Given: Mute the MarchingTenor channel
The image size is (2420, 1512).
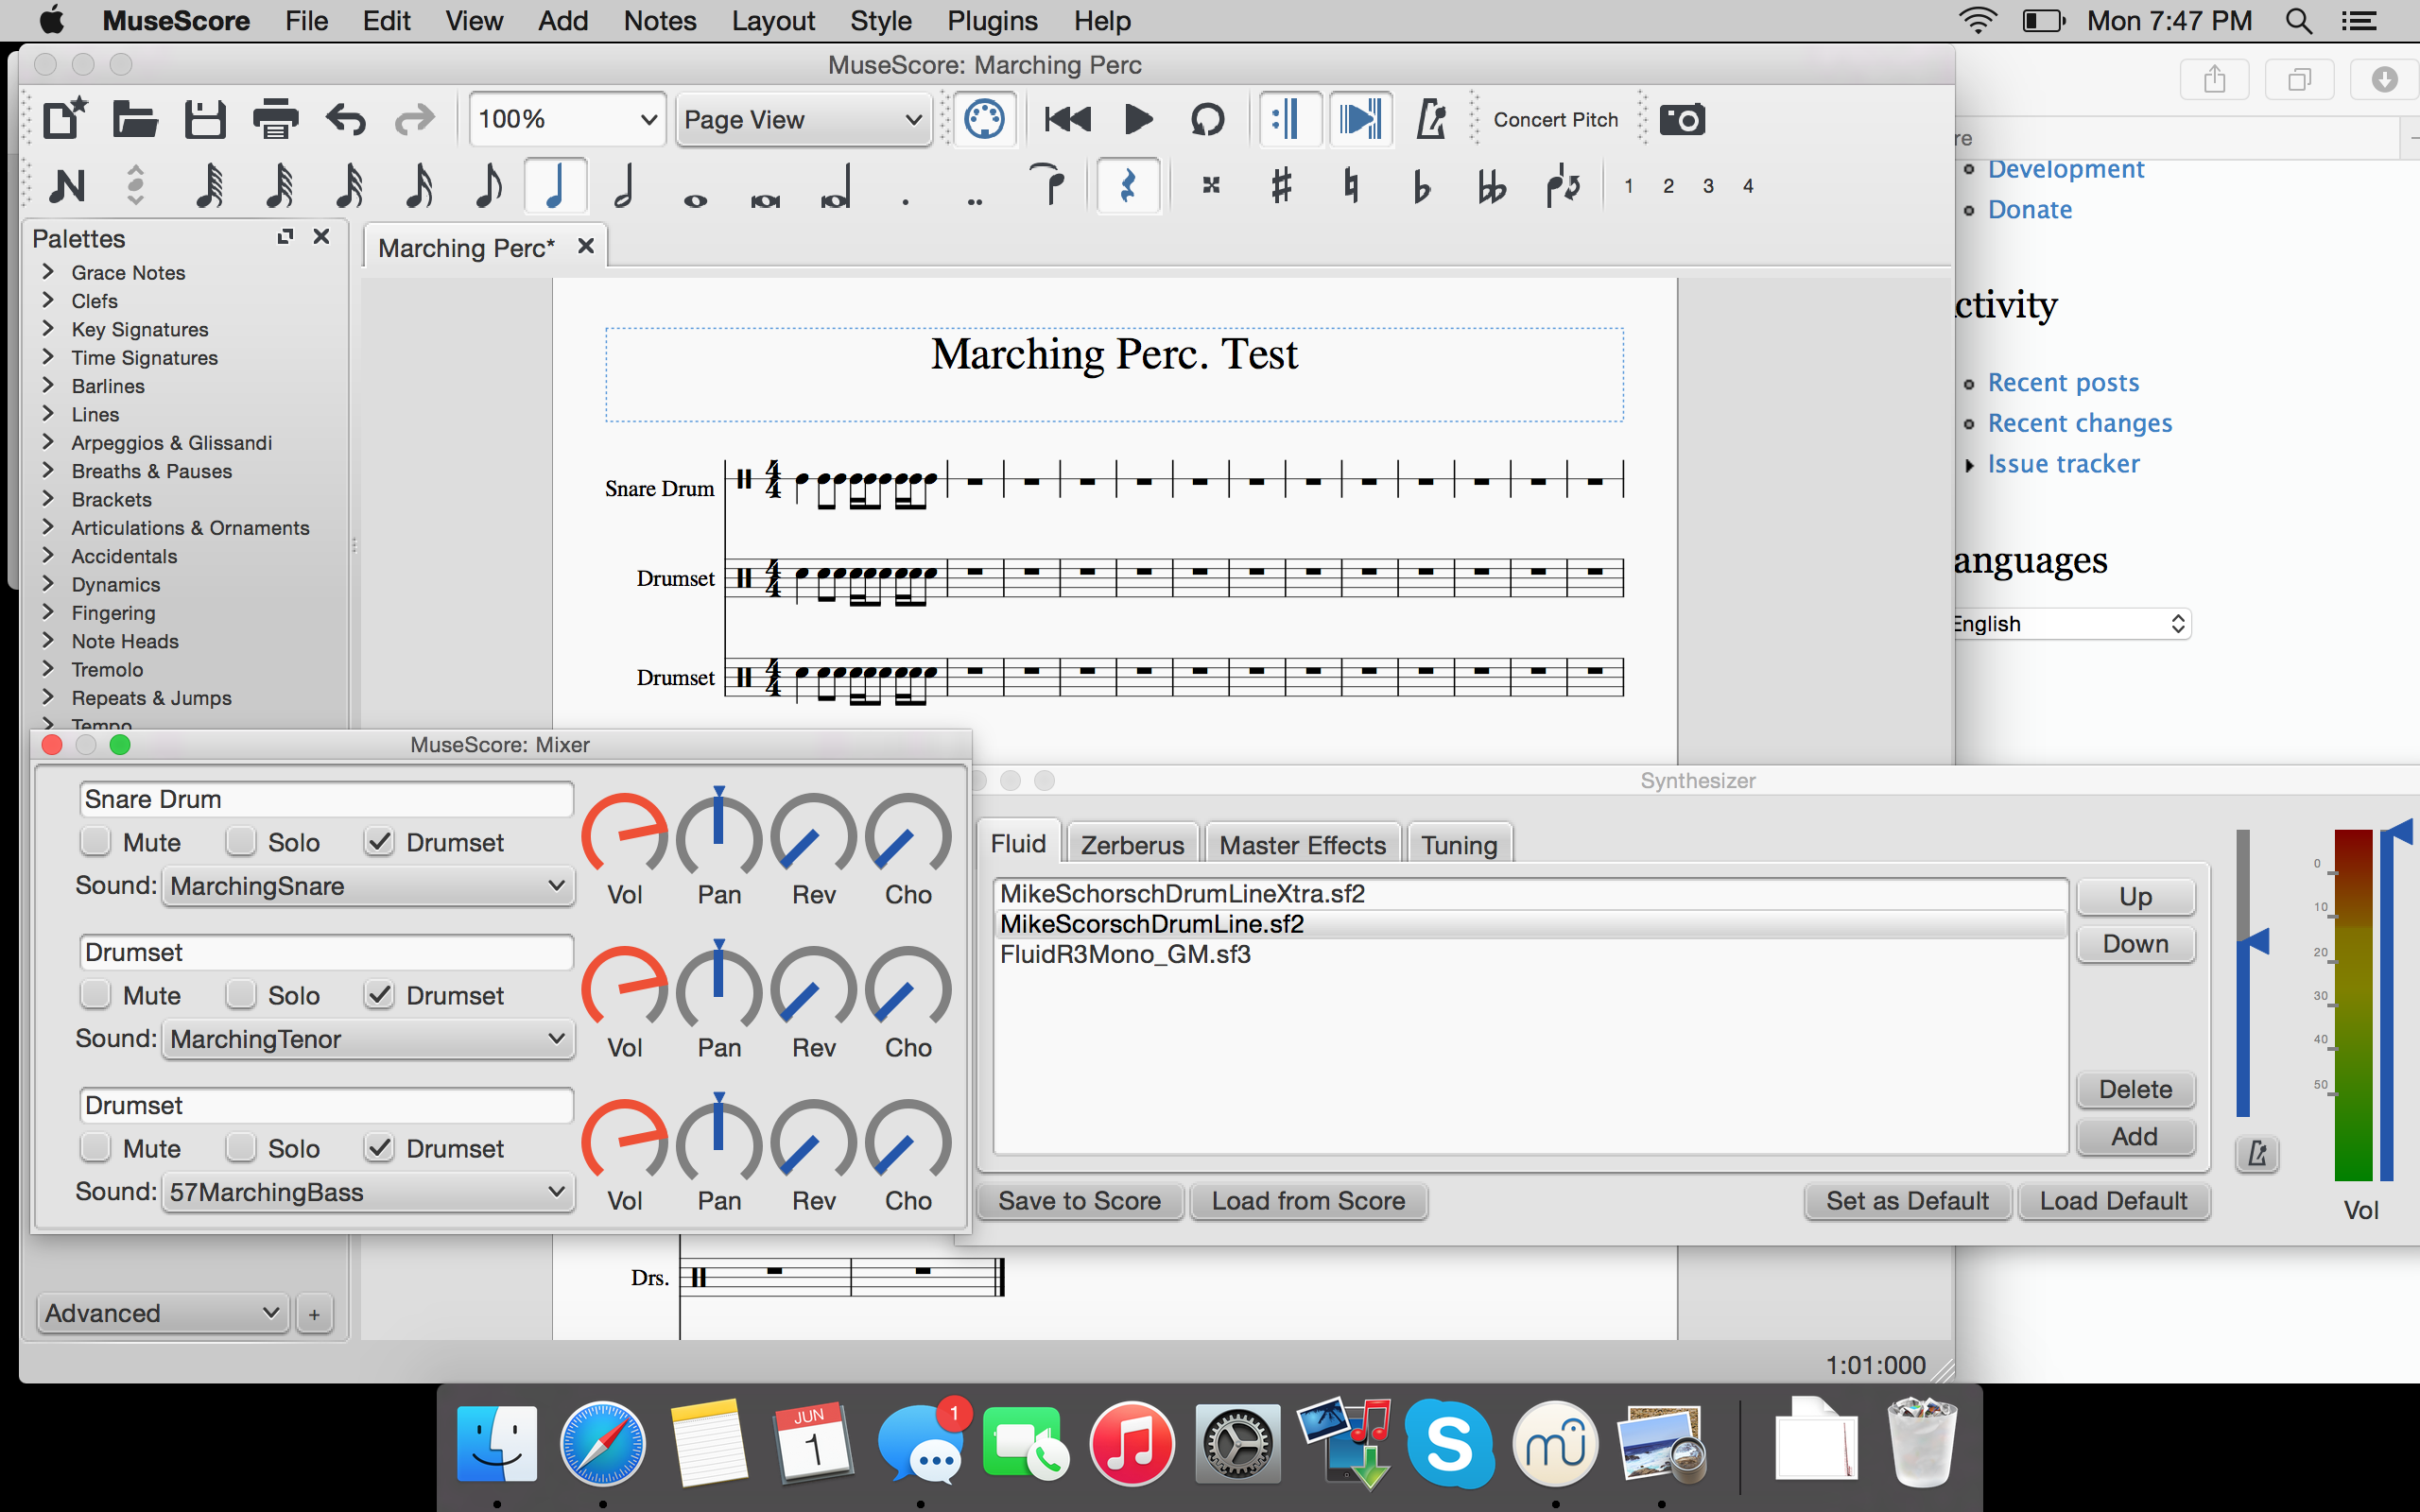Looking at the screenshot, I should (96, 995).
